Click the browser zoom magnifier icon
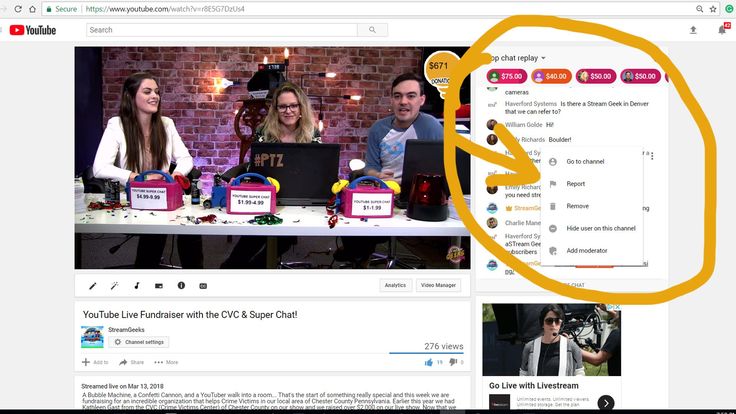This screenshot has height=414, width=736. click(x=699, y=9)
